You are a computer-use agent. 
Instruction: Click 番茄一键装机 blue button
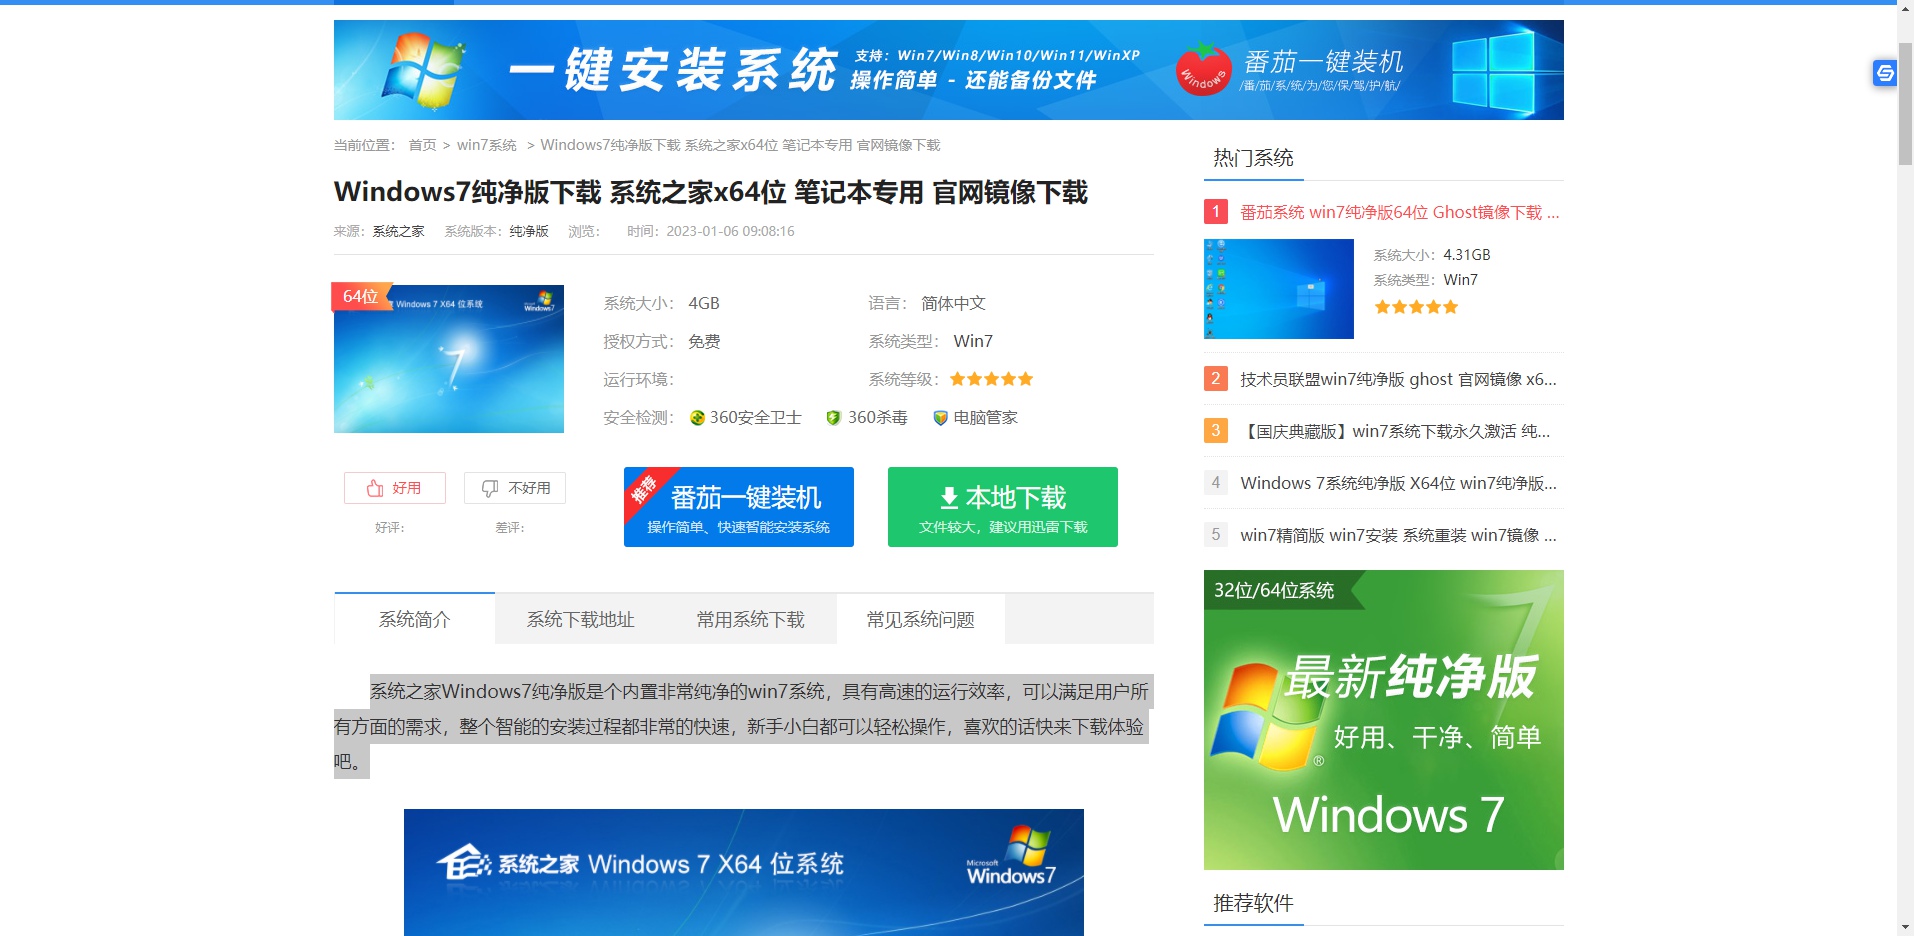click(739, 507)
